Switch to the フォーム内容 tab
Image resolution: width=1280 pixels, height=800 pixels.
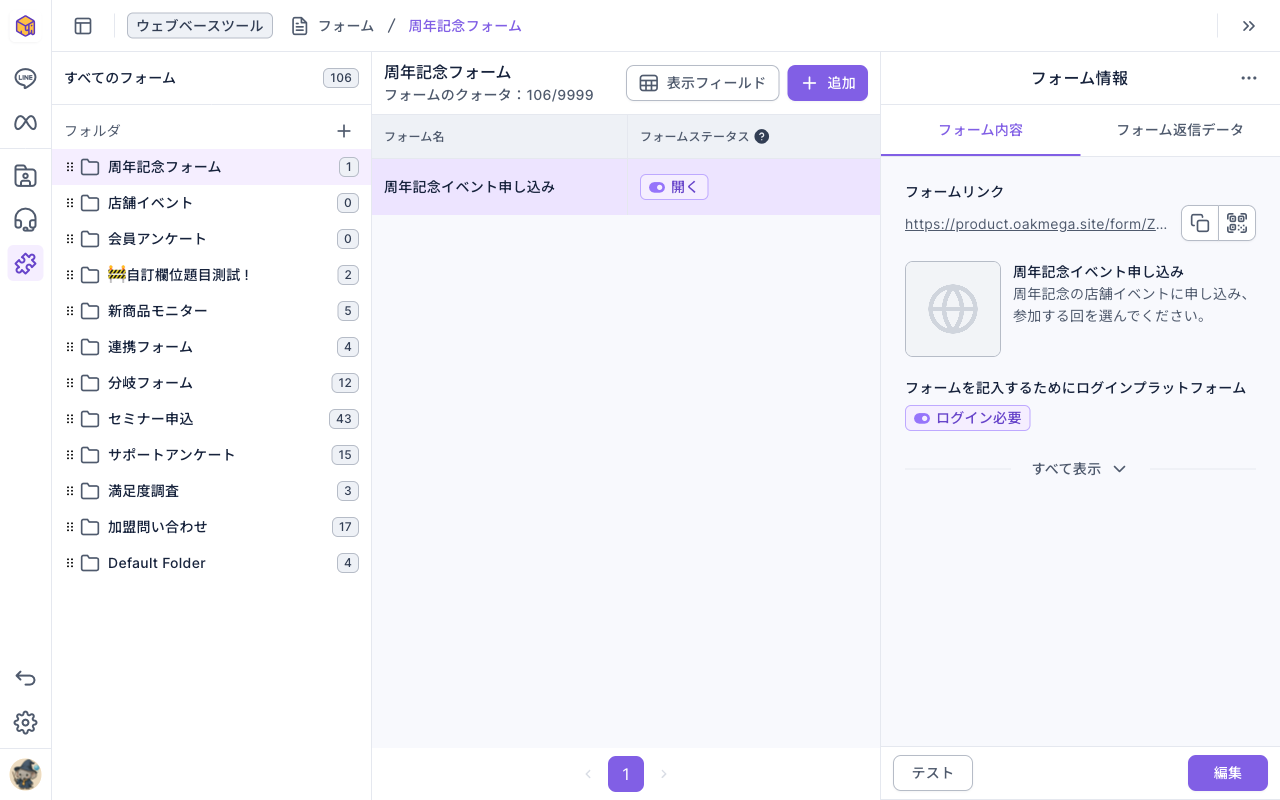(980, 130)
